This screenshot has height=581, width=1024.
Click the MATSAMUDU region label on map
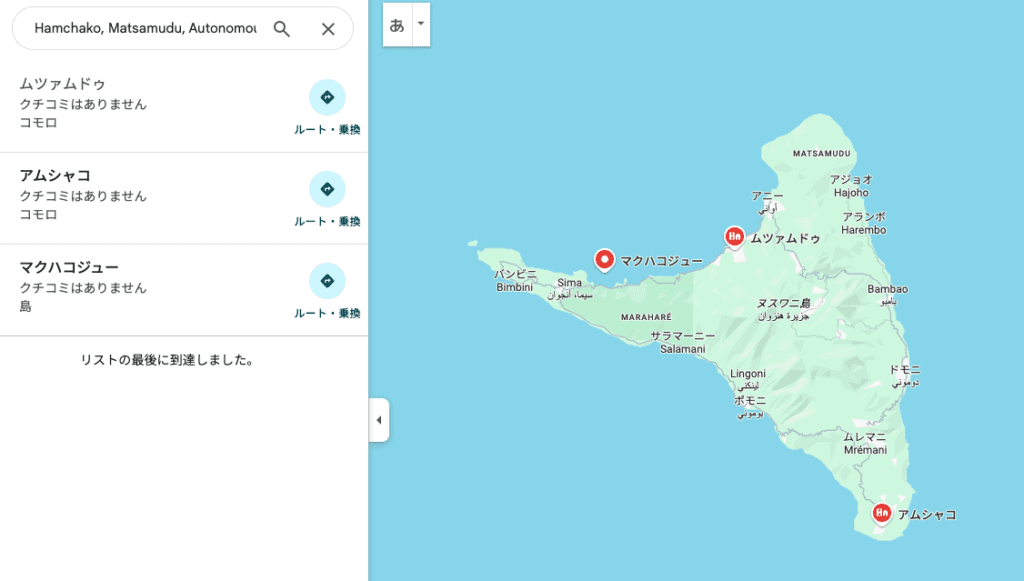point(822,153)
